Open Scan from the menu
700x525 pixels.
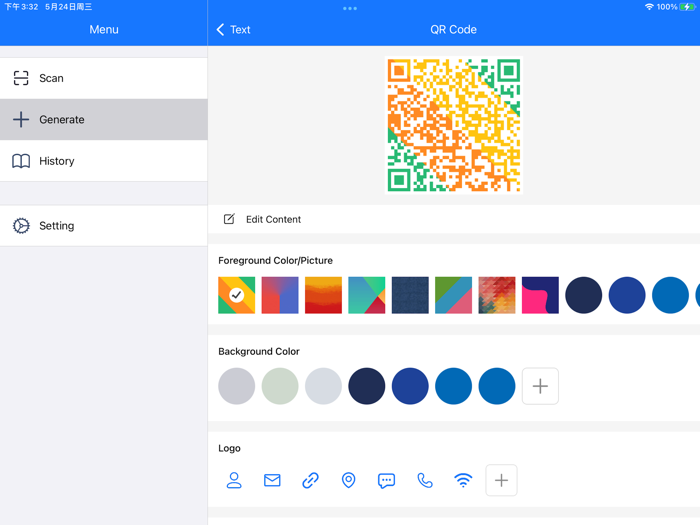104,78
